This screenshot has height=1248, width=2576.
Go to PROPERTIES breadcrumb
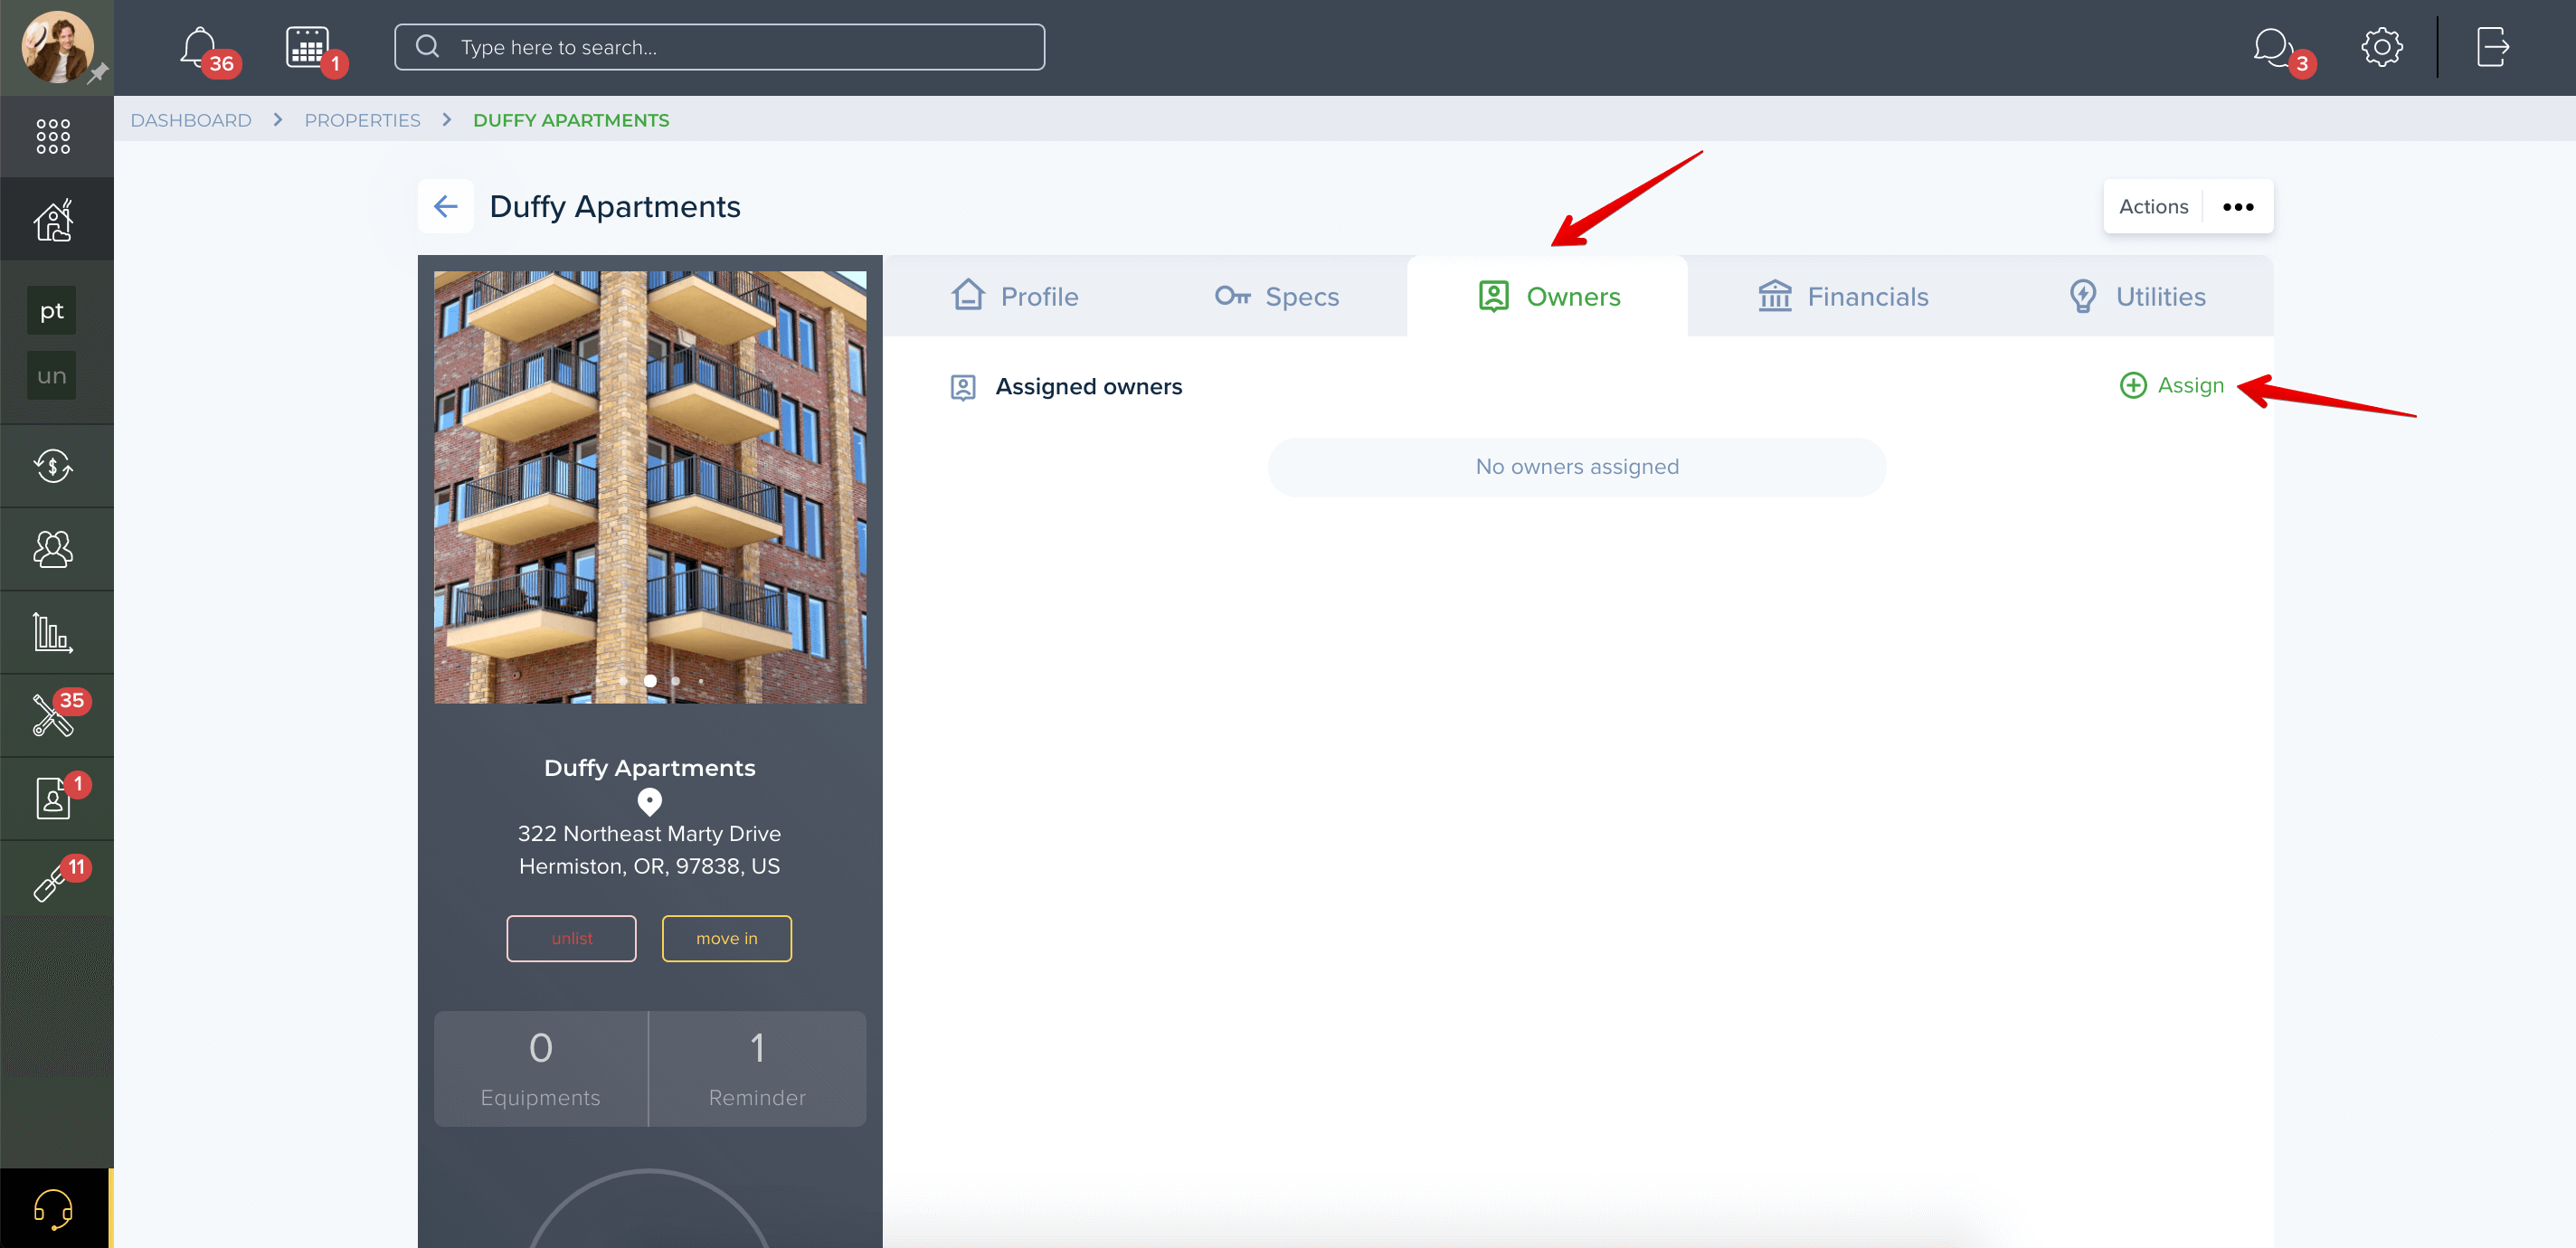(362, 120)
